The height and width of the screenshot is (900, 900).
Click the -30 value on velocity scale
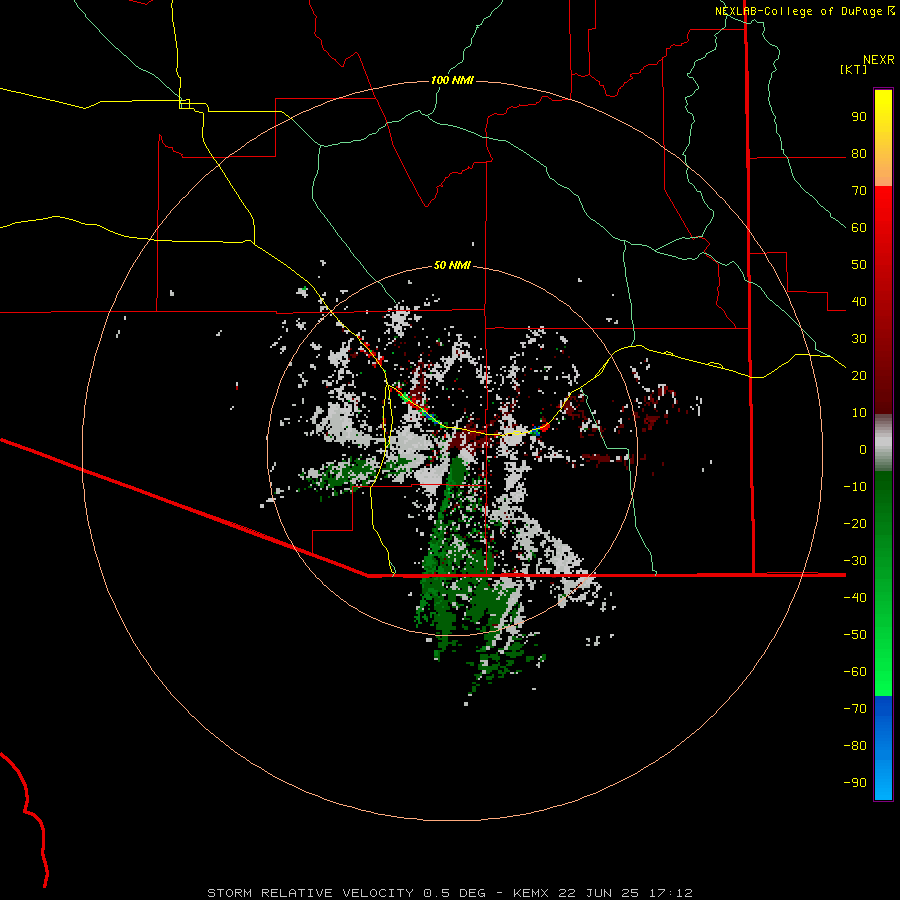855,561
